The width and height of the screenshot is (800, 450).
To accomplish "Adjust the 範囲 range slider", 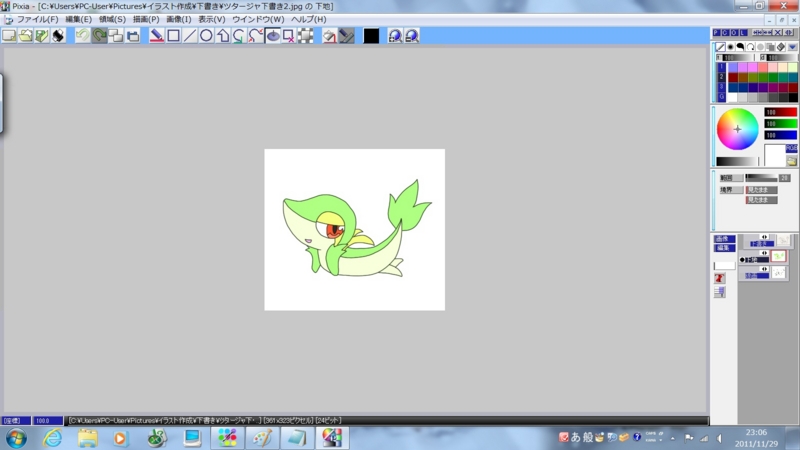I will tap(762, 178).
